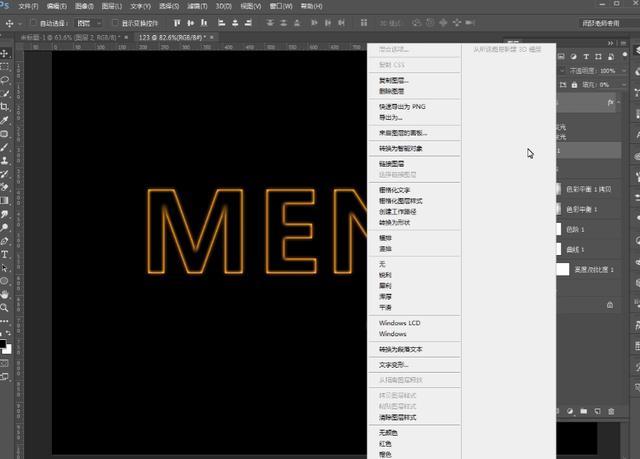
Task: Click the background color swatch
Action: tap(8, 350)
